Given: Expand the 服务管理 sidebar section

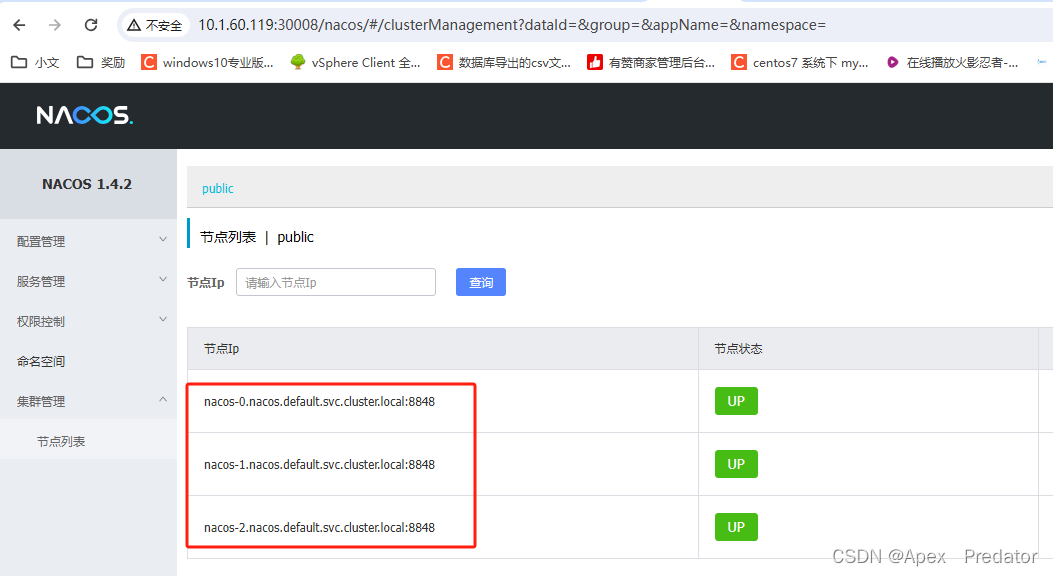Looking at the screenshot, I should [40, 281].
